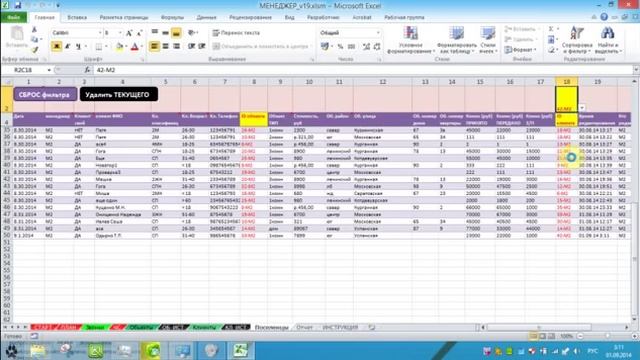
Task: Align text to top
Action: [x=155, y=33]
